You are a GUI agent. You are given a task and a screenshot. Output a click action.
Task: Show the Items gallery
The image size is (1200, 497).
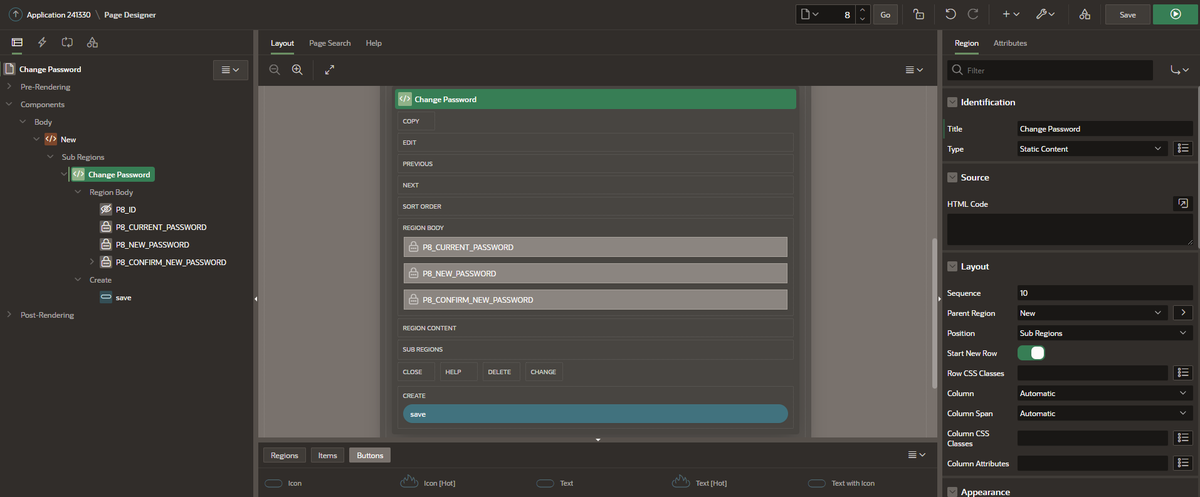pos(327,455)
